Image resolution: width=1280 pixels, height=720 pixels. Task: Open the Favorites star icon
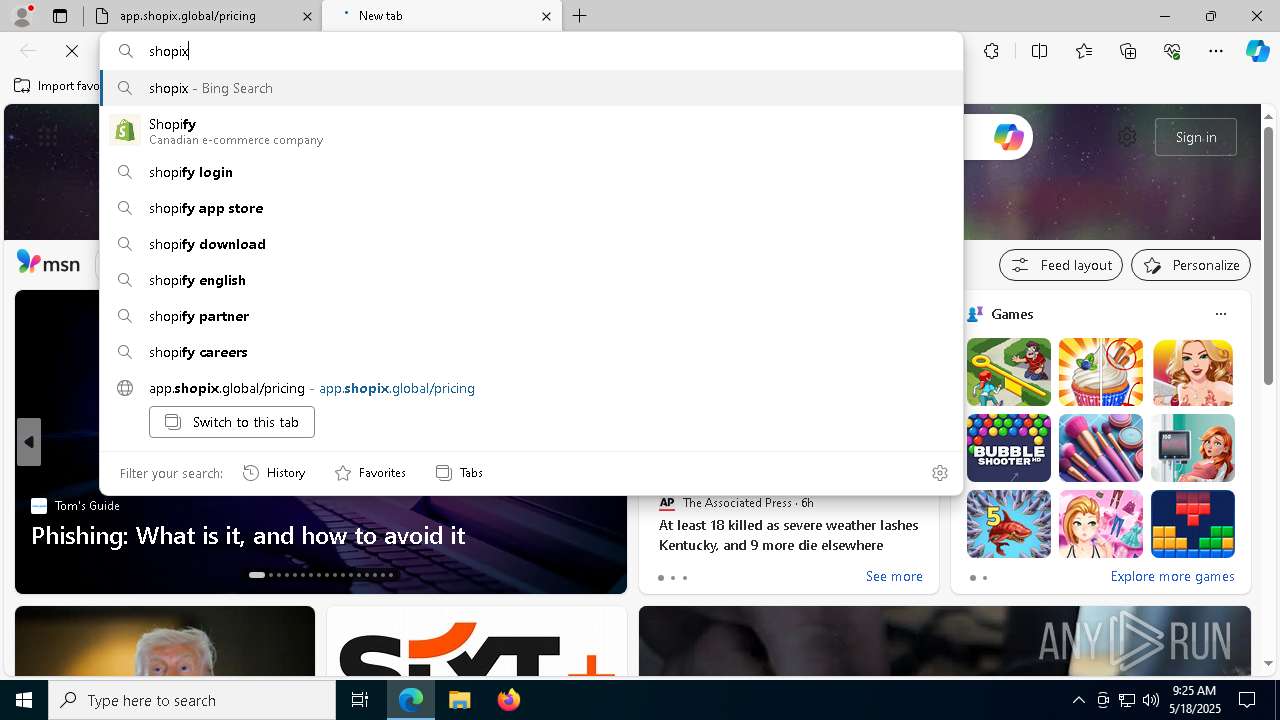click(x=1084, y=51)
